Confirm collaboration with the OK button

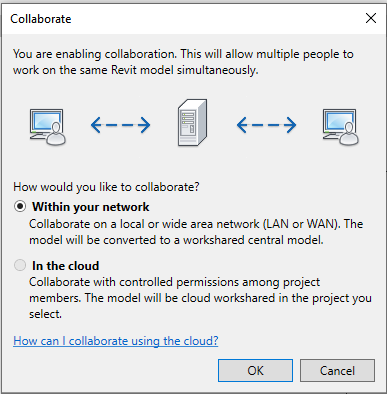coord(255,371)
